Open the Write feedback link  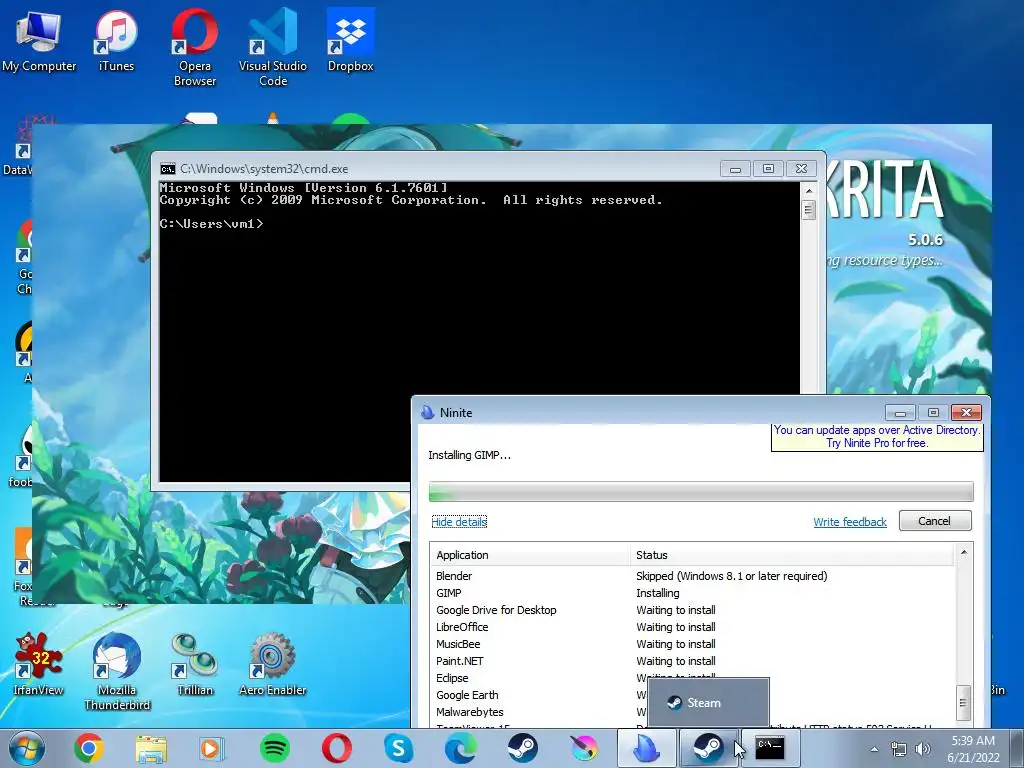(850, 522)
